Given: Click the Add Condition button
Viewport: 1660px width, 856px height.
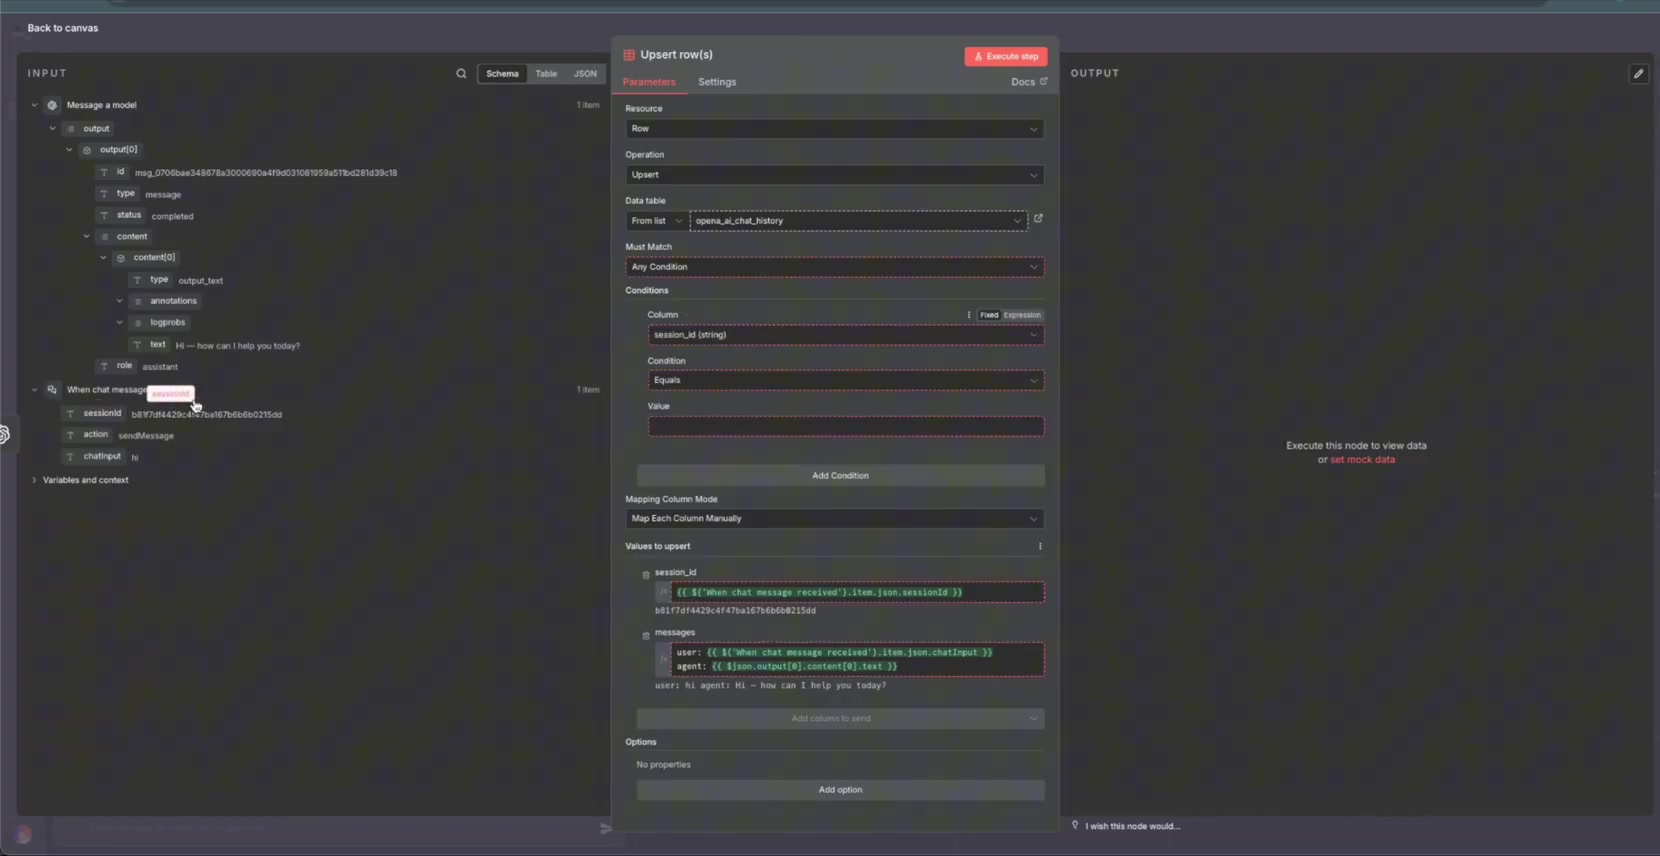Looking at the screenshot, I should (840, 476).
